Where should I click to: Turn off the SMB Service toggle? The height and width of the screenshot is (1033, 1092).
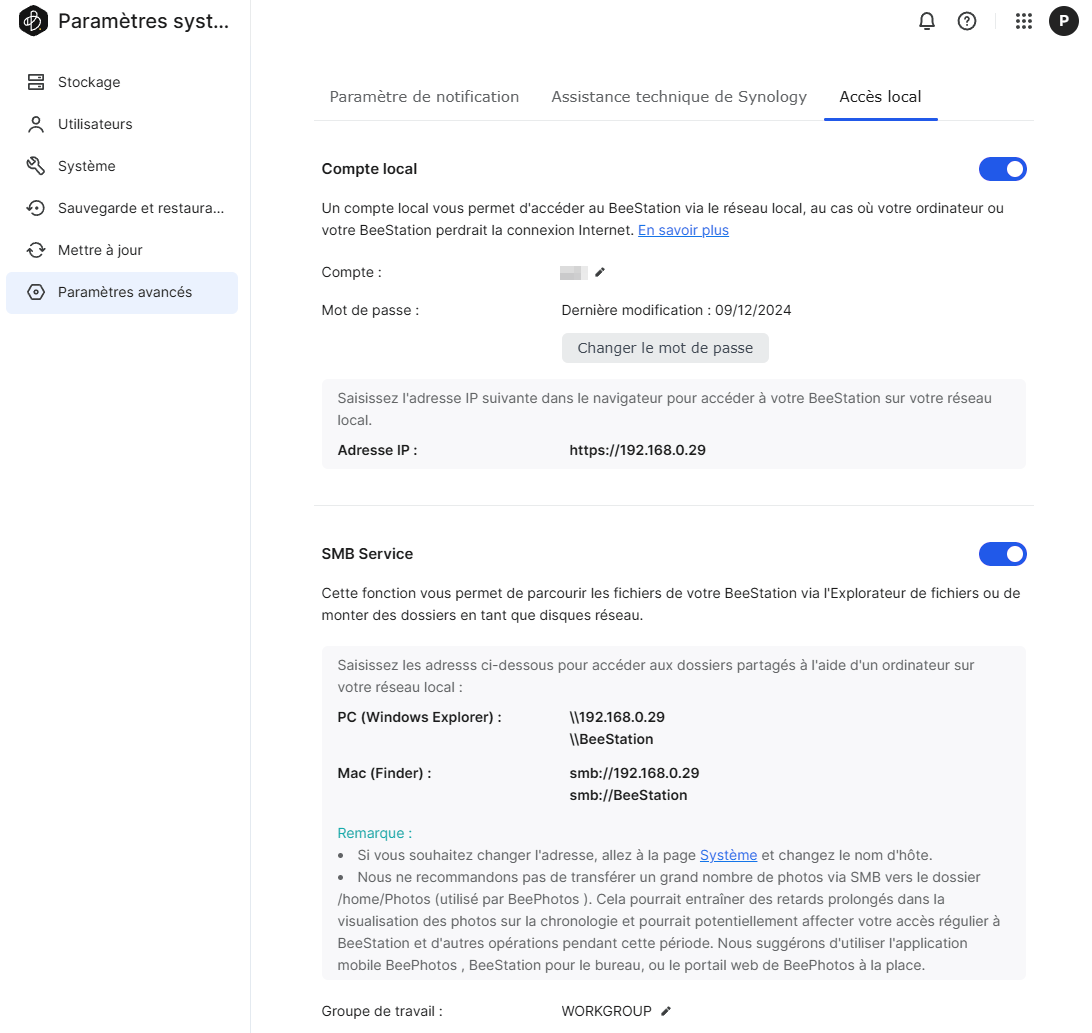coord(1002,554)
